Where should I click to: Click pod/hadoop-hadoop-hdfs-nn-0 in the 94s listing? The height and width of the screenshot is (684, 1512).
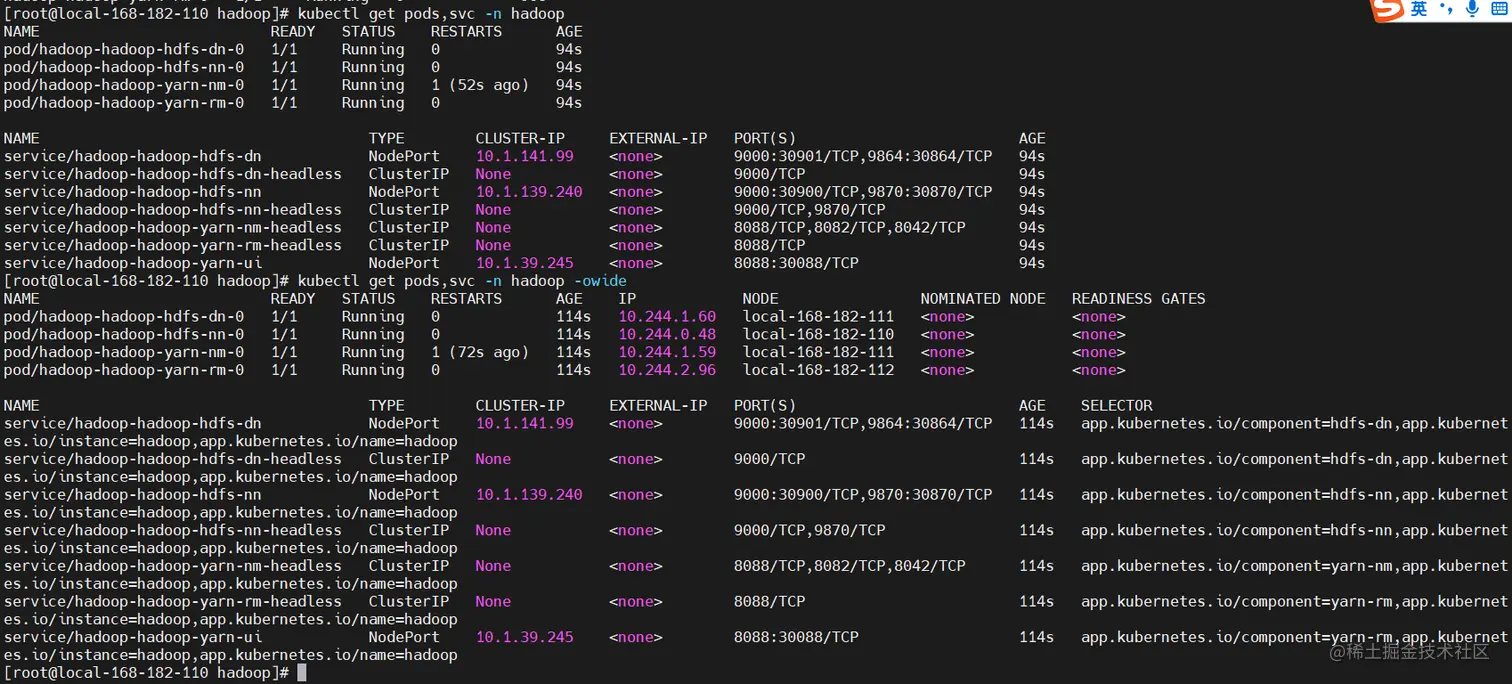pos(124,67)
